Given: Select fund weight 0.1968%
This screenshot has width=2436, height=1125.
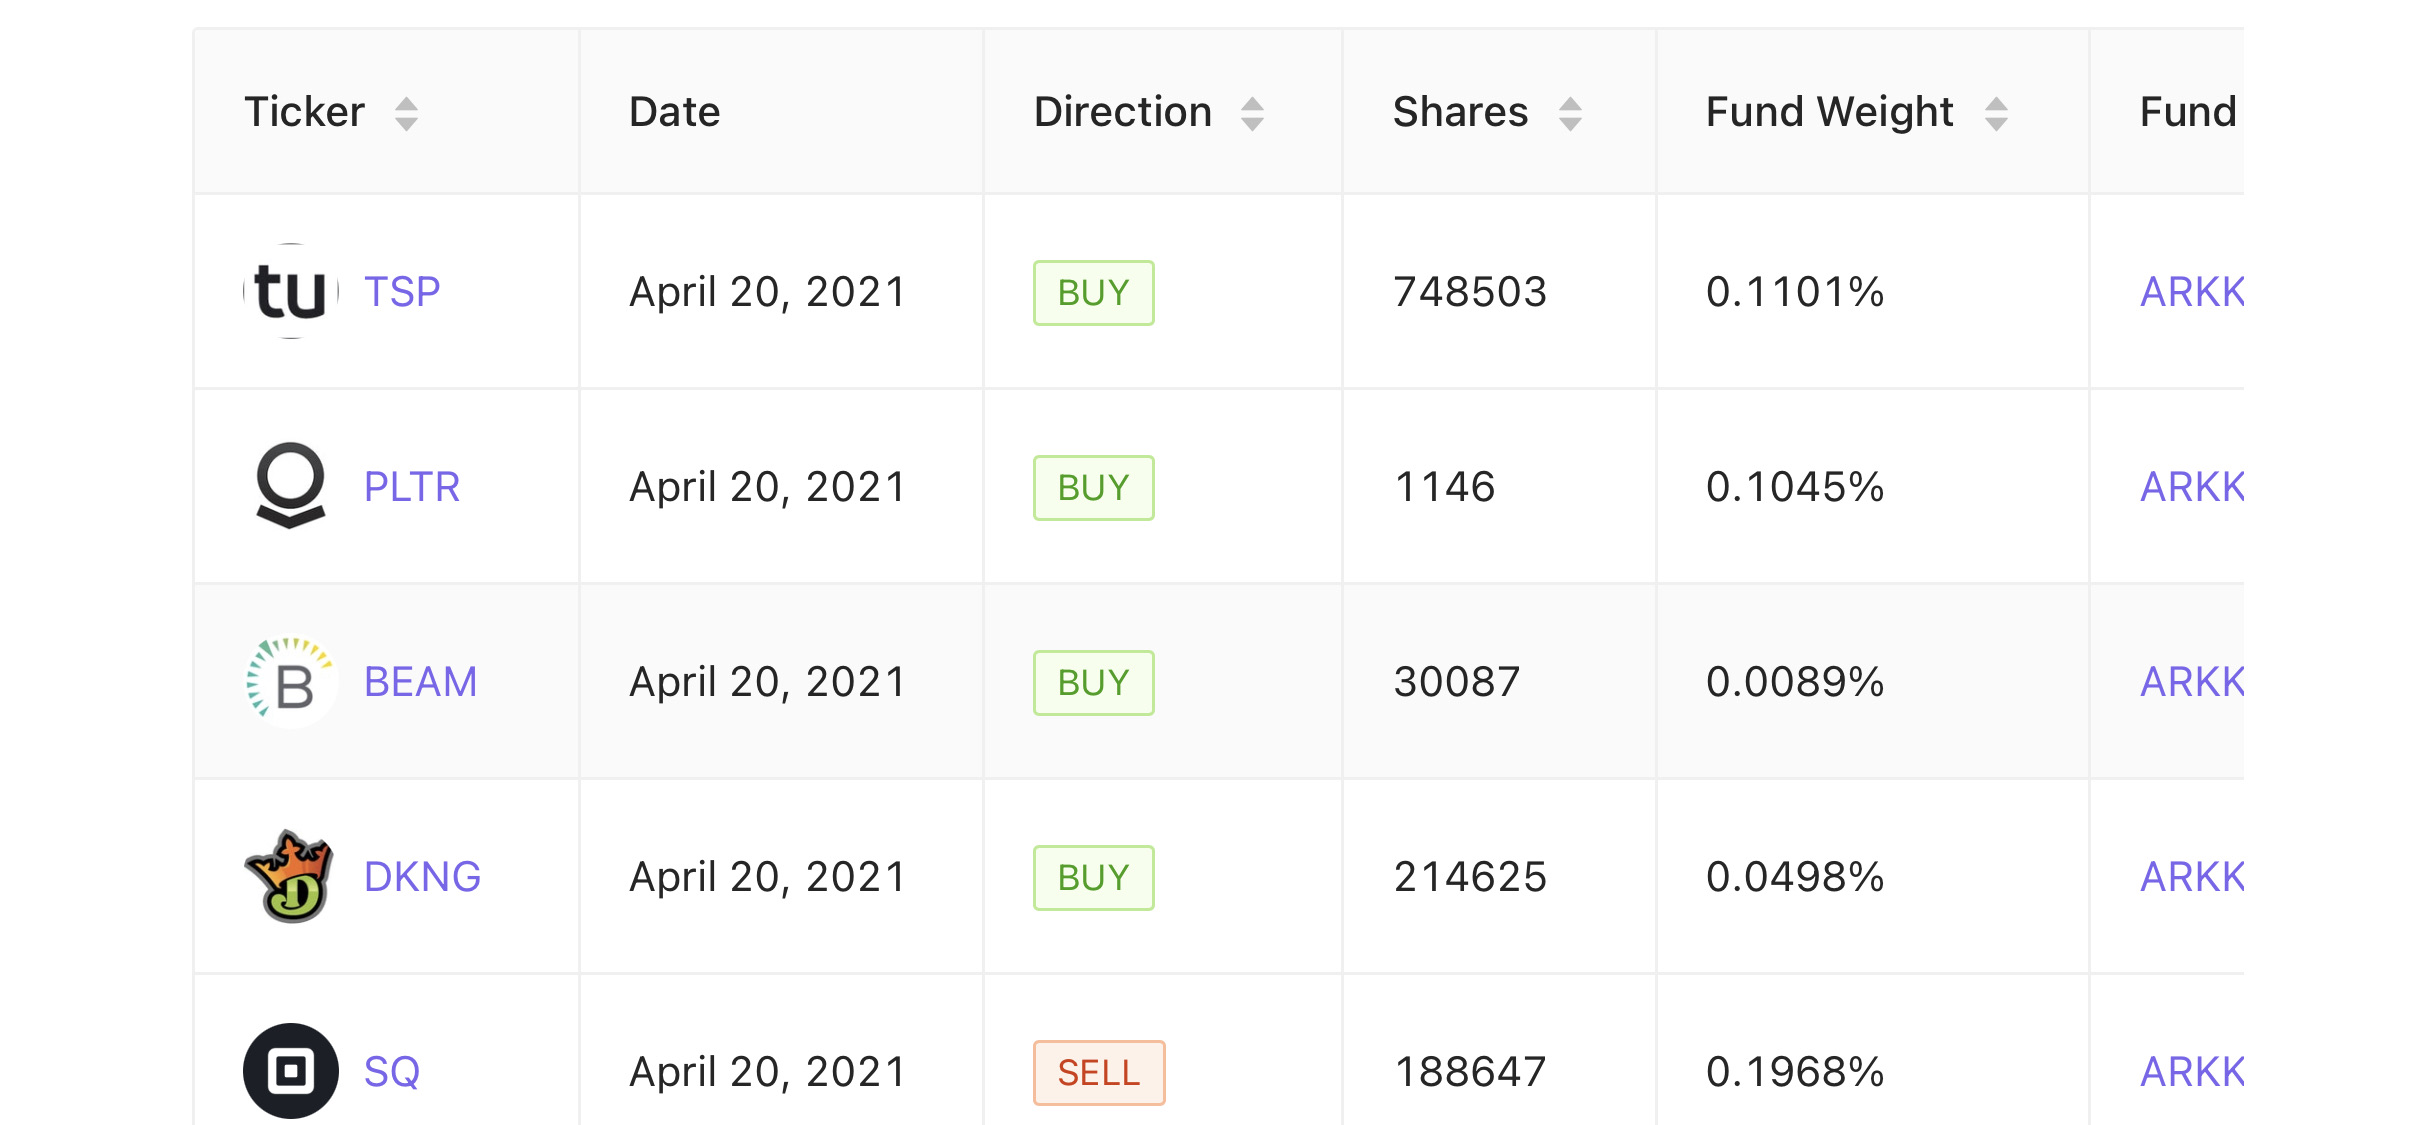Looking at the screenshot, I should click(x=1795, y=1072).
